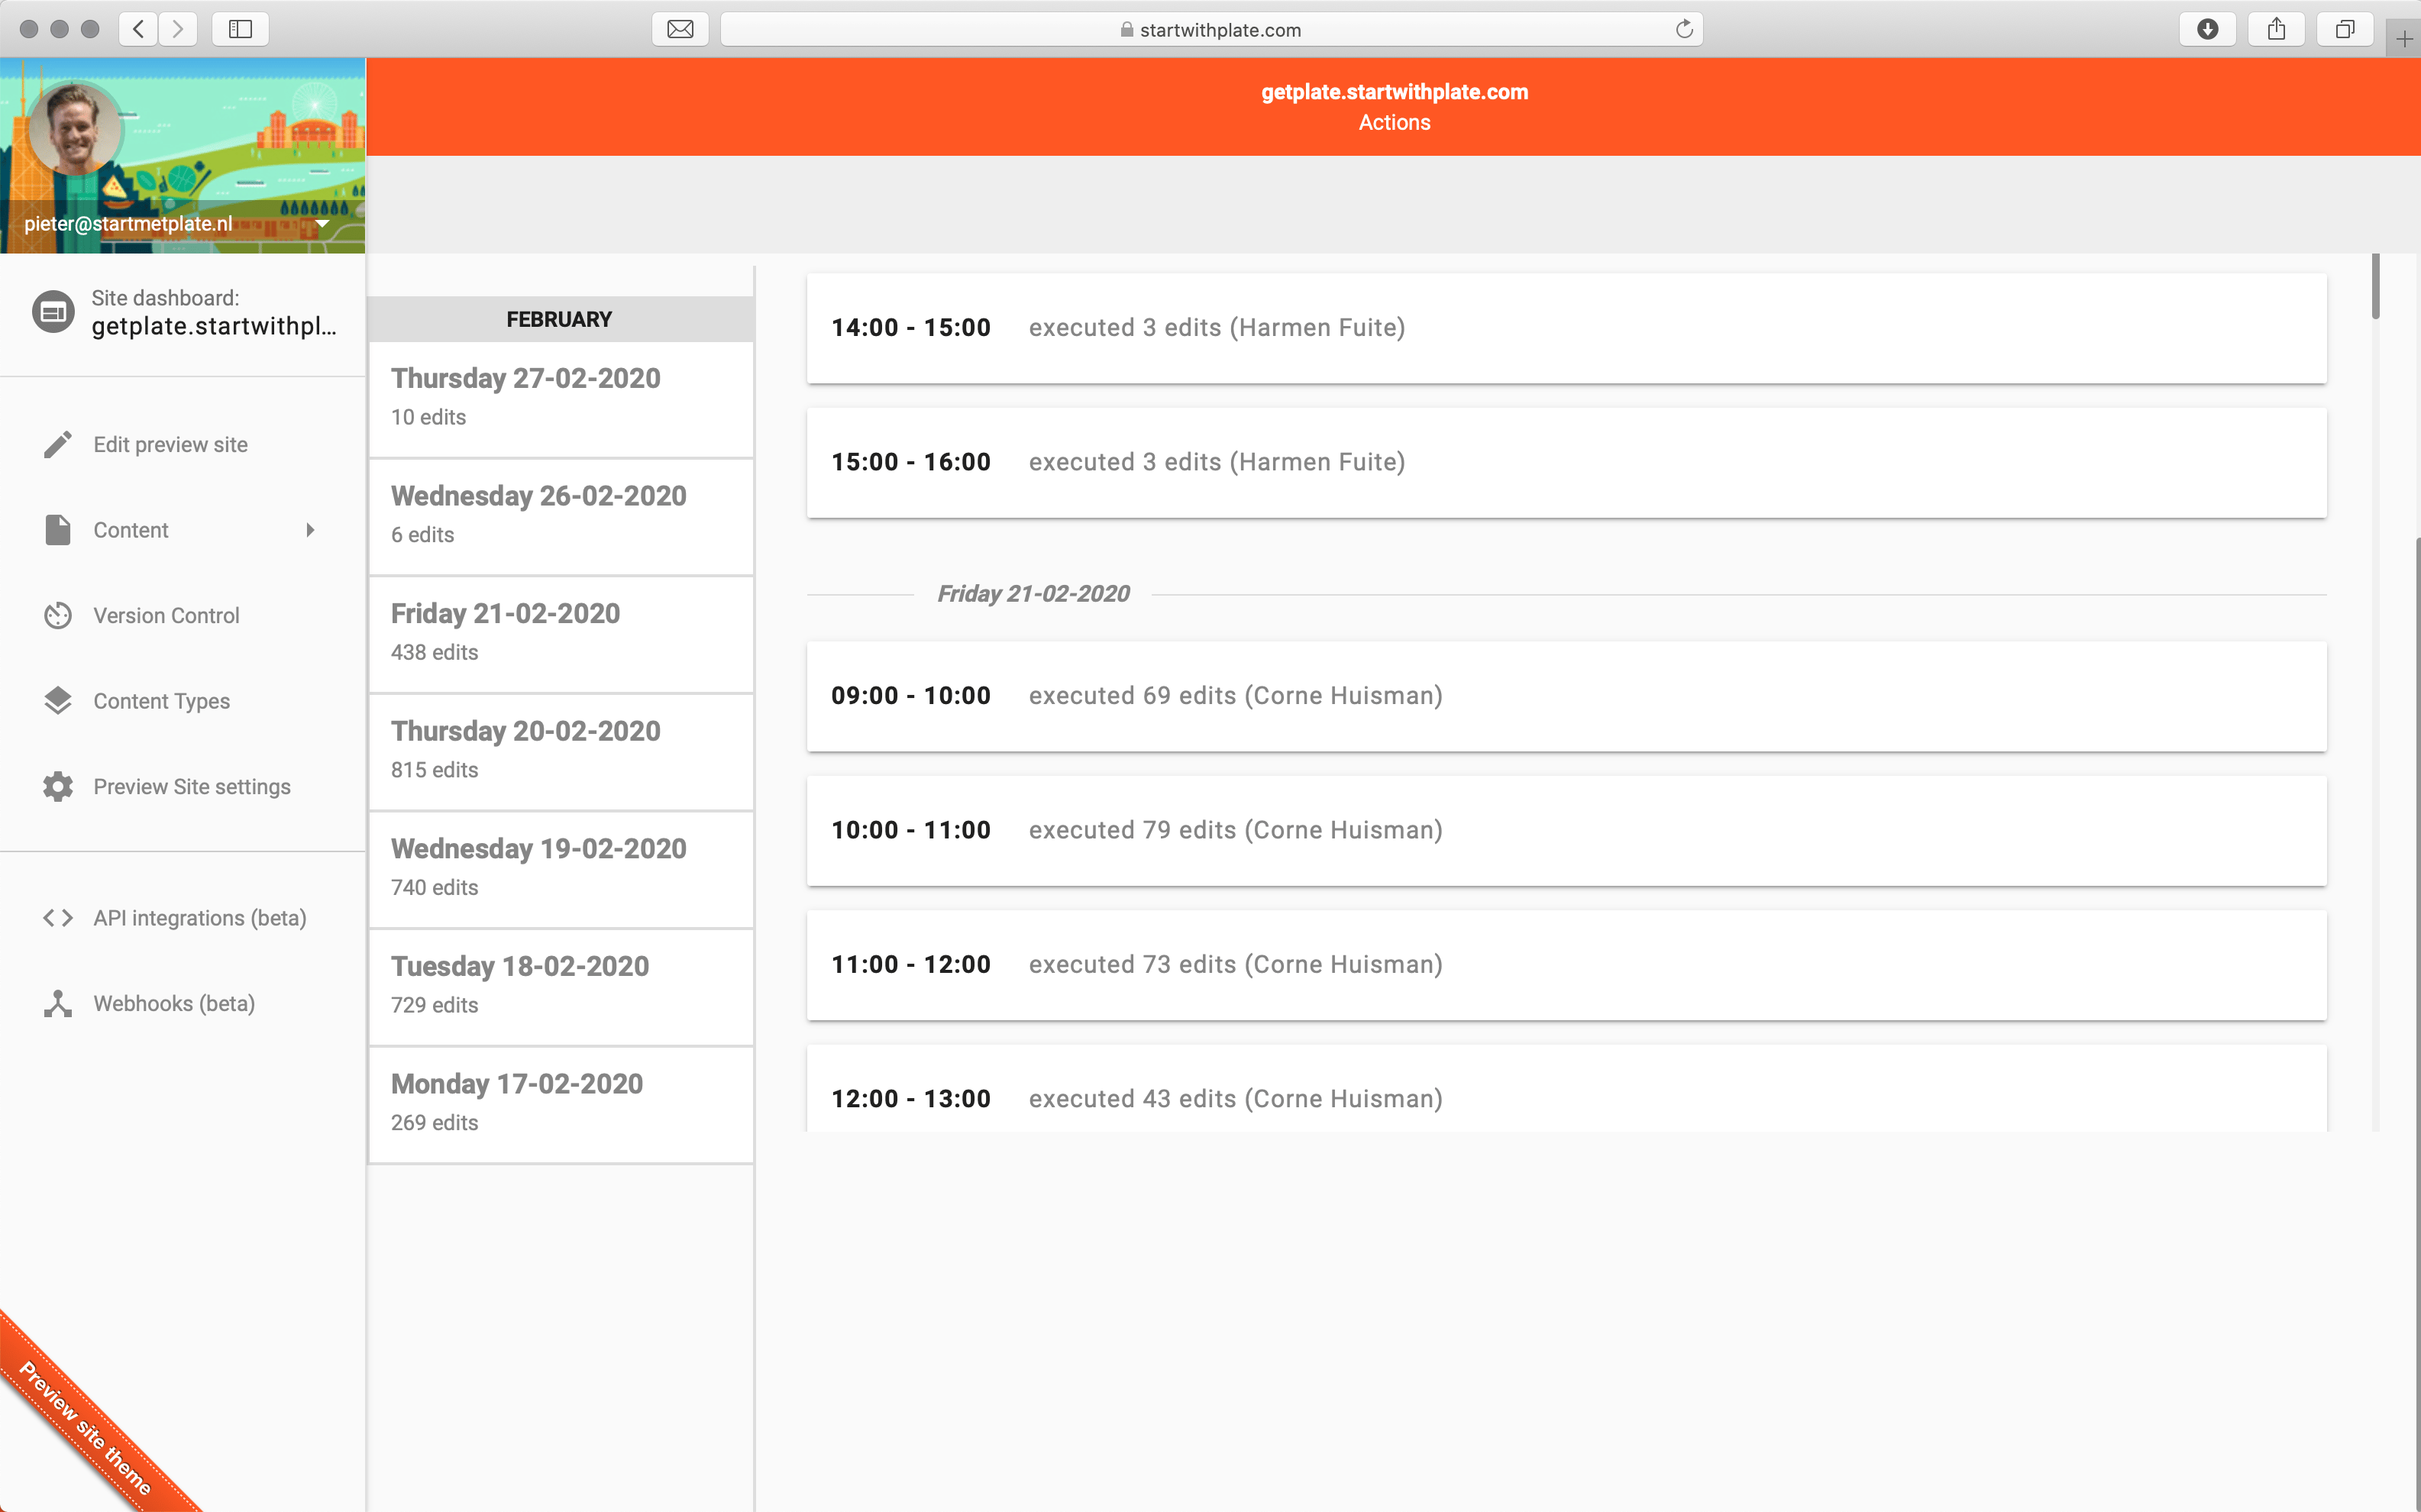This screenshot has width=2421, height=1512.
Task: Open the 09:00 - 10:00 Corne Huisman entry
Action: coord(1565,696)
